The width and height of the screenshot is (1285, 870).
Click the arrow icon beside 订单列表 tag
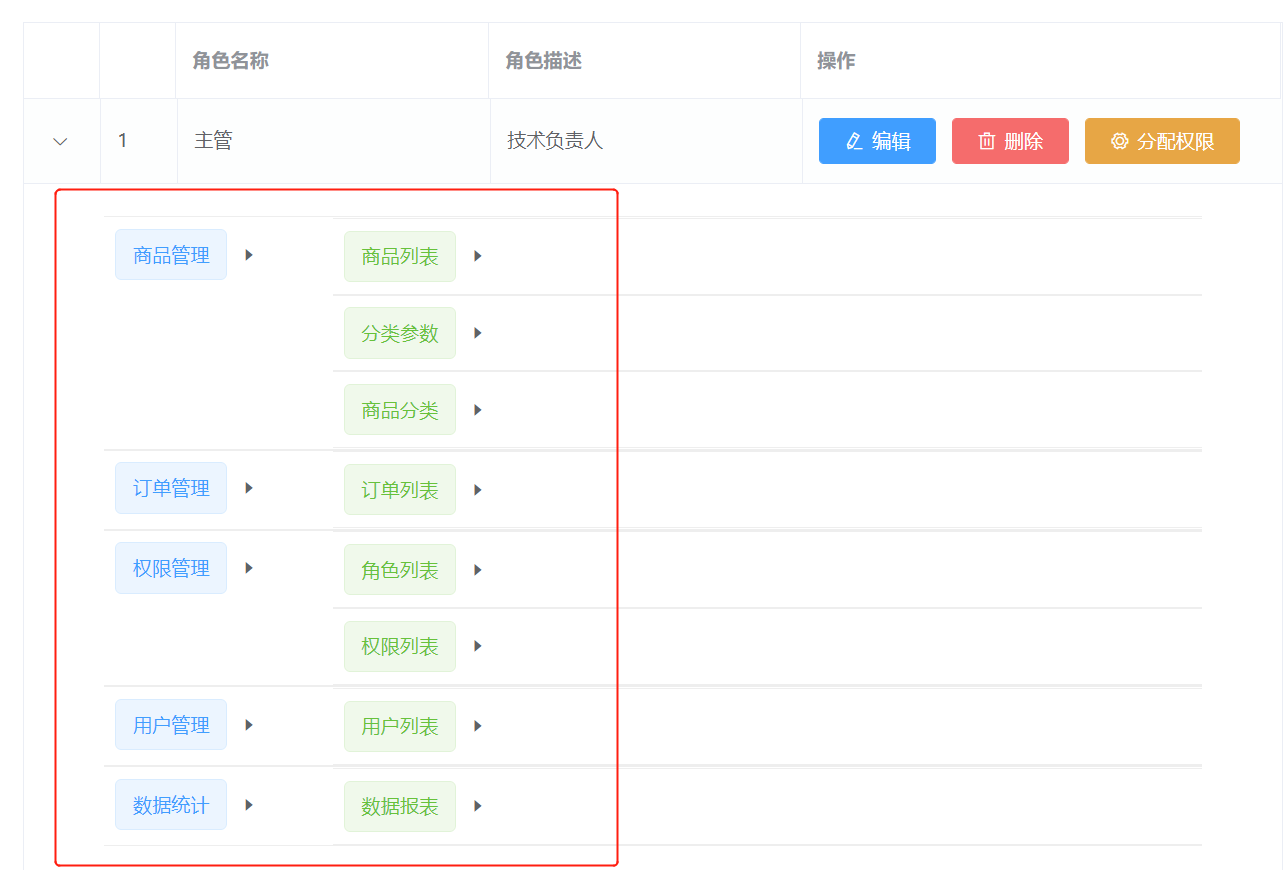coord(477,489)
